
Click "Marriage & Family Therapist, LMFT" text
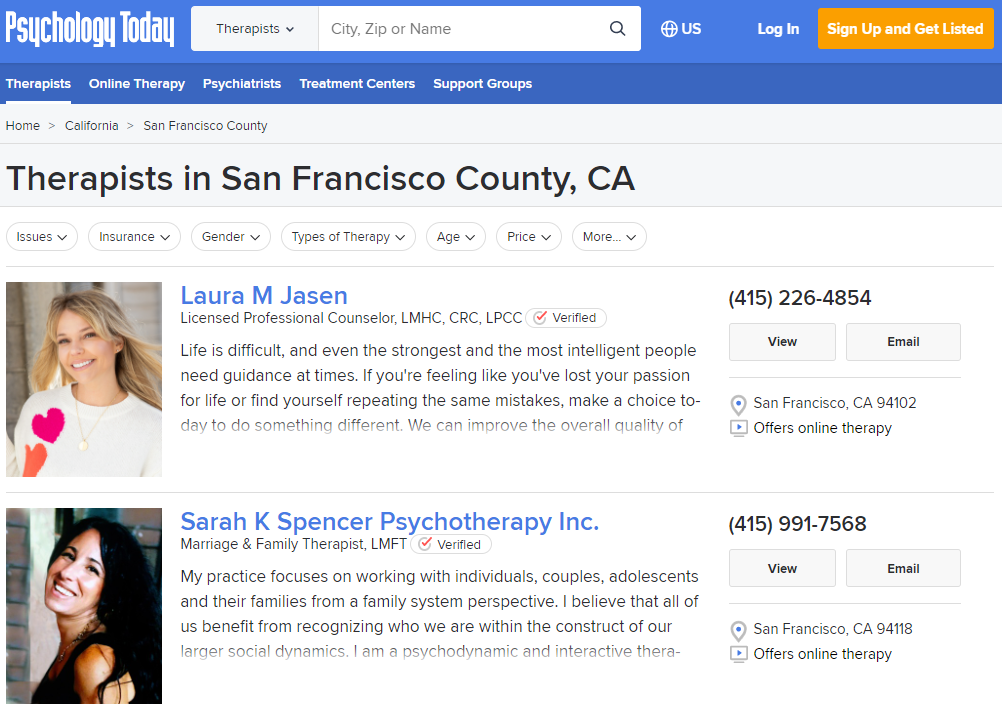(x=293, y=544)
